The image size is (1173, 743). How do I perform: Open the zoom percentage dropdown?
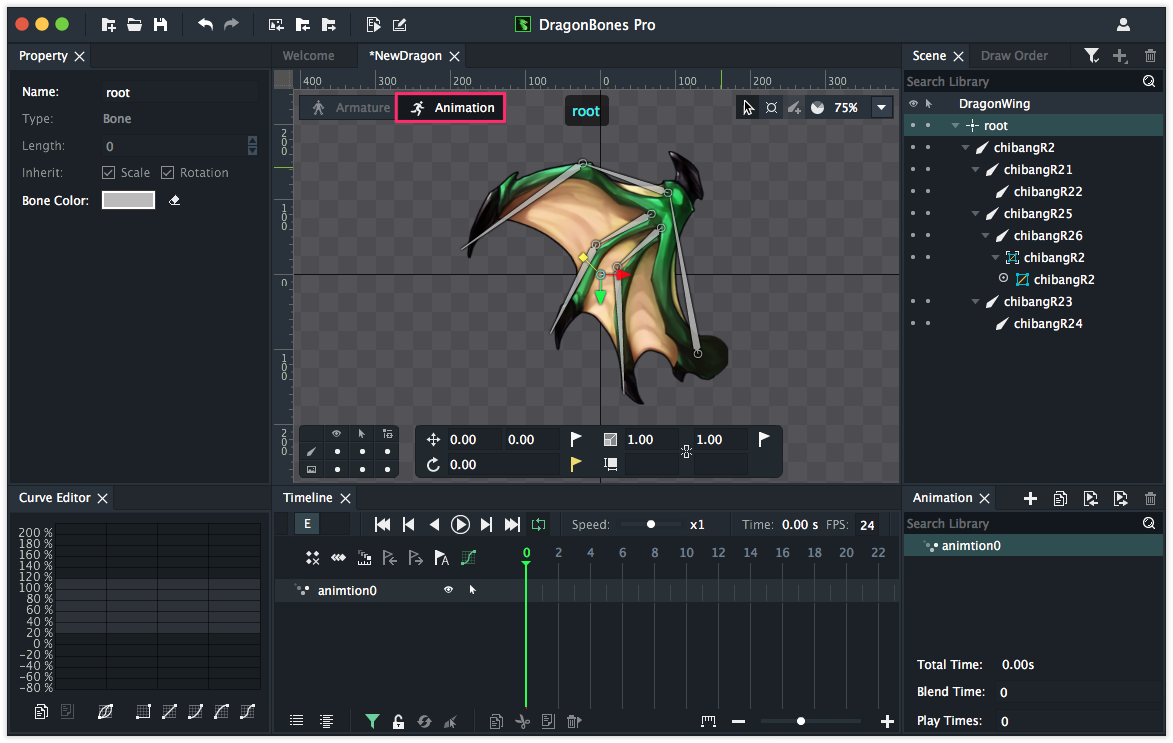point(881,108)
